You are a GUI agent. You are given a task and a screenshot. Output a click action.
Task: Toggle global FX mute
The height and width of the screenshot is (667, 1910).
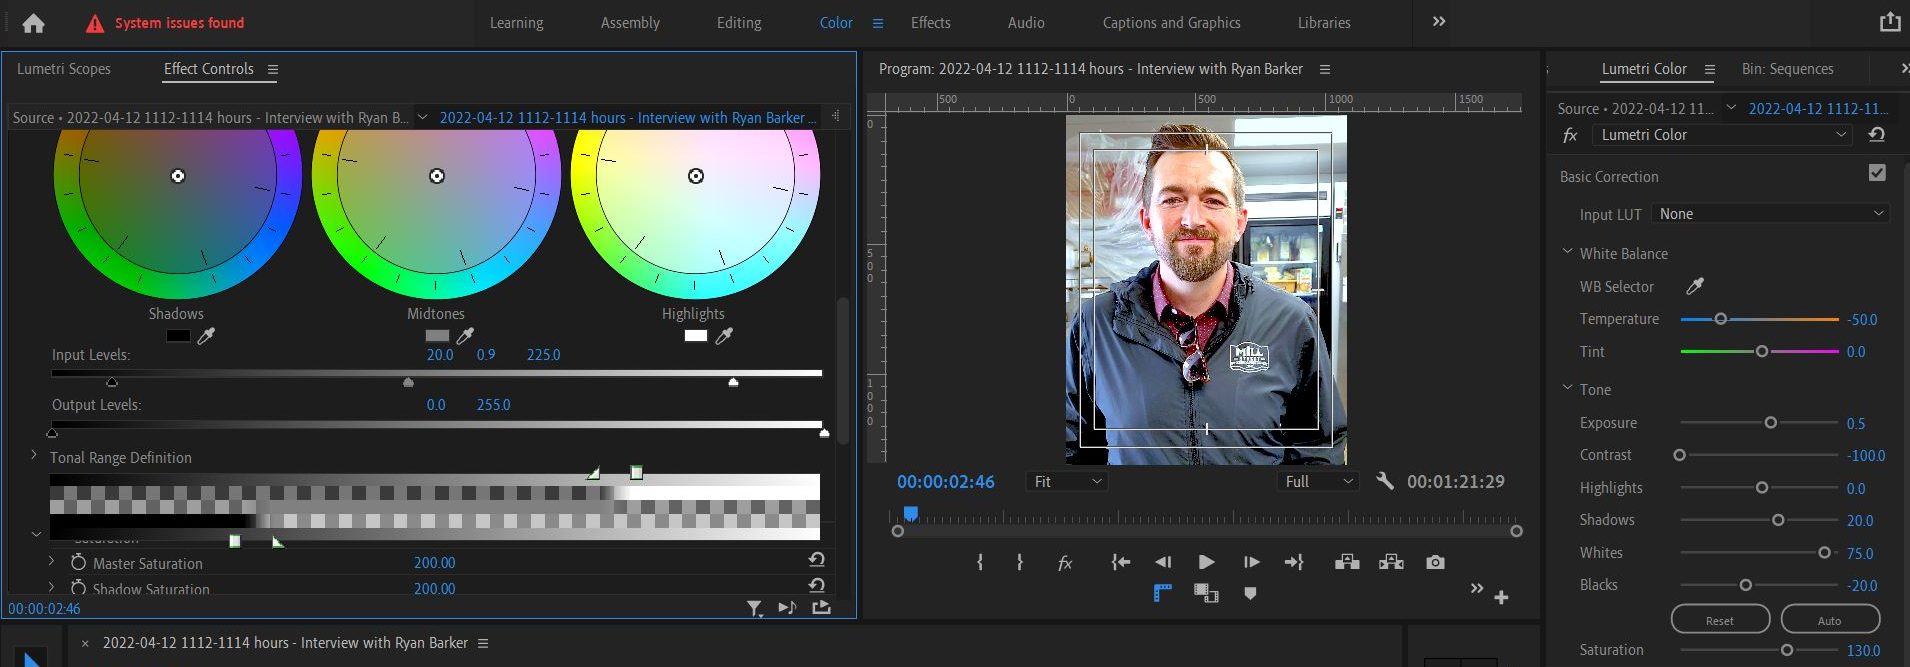(1065, 563)
